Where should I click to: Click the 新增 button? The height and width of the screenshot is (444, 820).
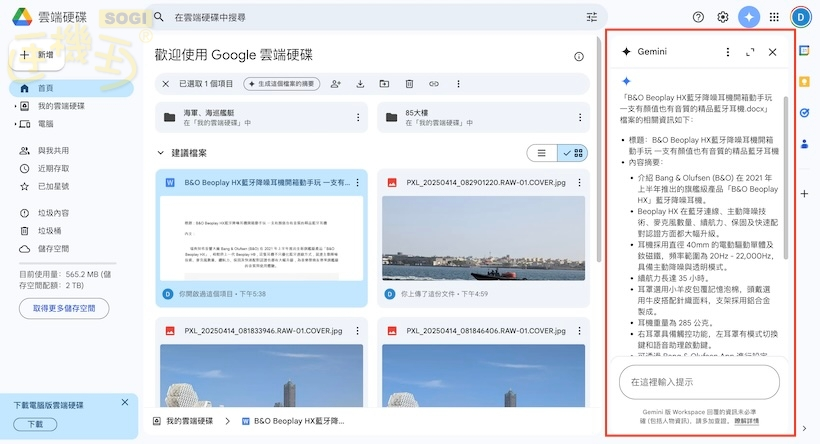coord(37,54)
